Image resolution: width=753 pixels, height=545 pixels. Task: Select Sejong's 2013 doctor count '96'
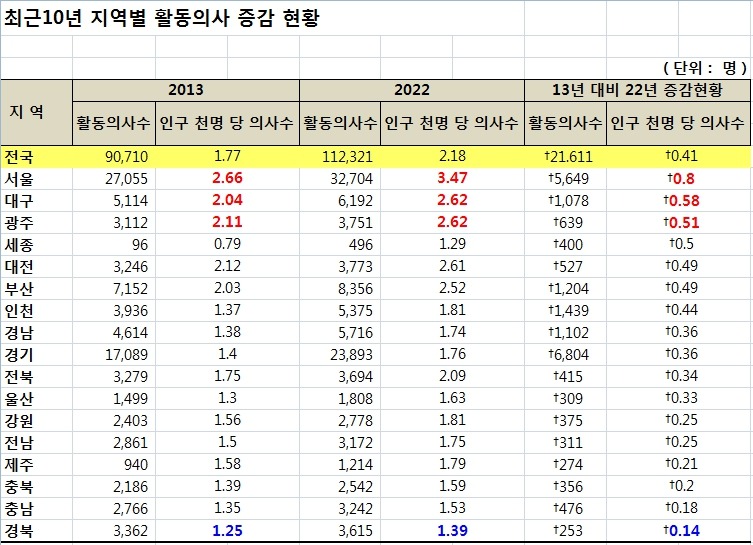tap(140, 245)
